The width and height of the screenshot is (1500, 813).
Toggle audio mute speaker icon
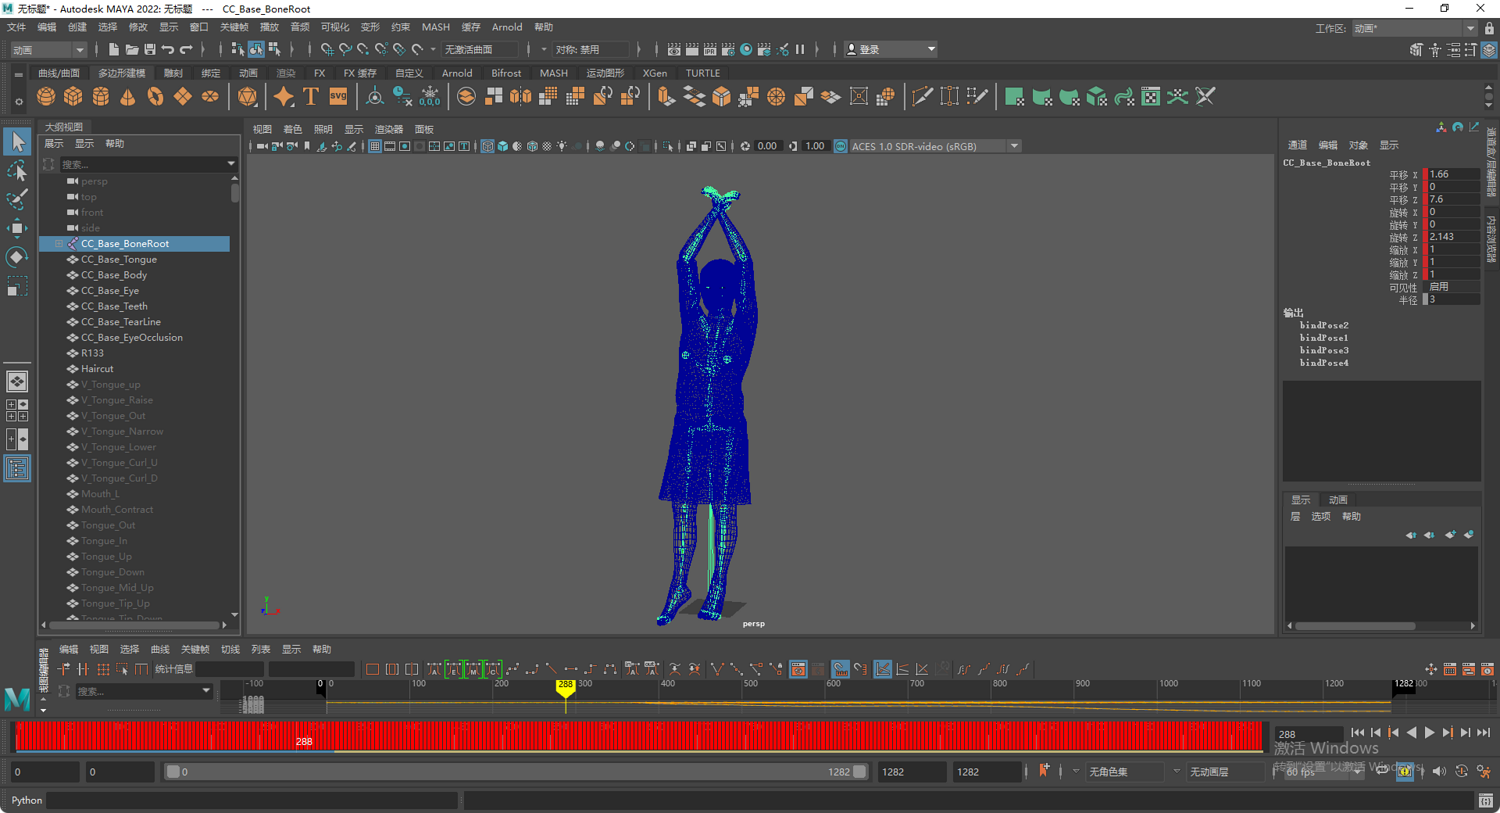point(1439,771)
